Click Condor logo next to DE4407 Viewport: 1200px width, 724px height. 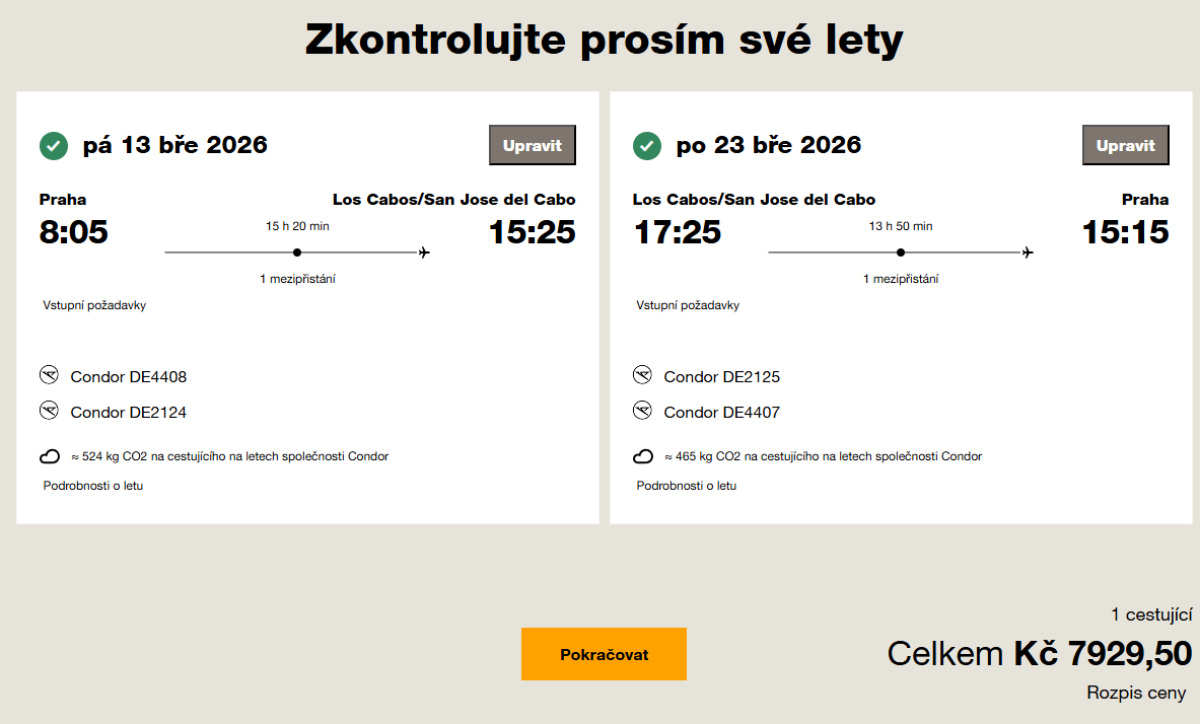click(643, 411)
